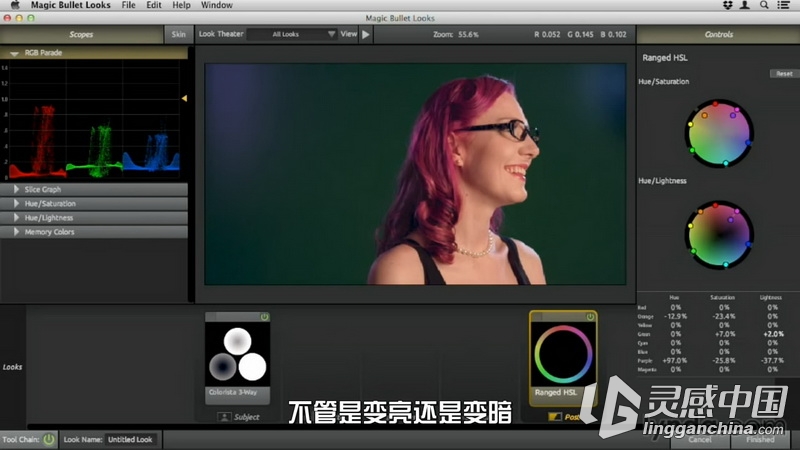The image size is (800, 450).
Task: Click the video preview image
Action: (415, 174)
